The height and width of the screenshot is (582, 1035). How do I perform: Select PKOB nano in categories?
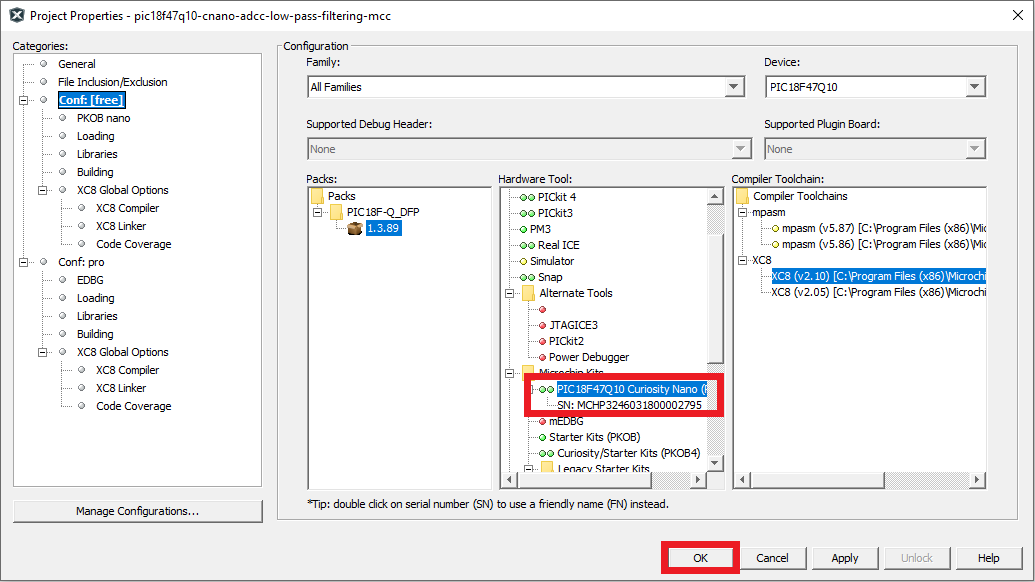click(103, 118)
